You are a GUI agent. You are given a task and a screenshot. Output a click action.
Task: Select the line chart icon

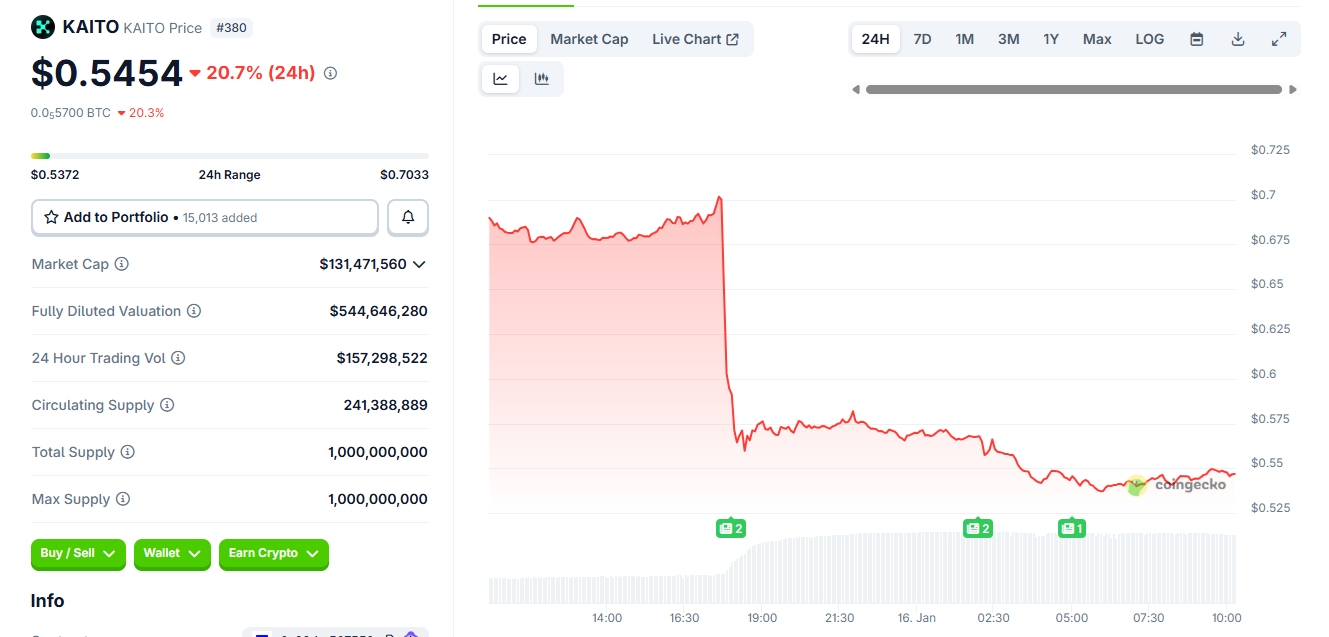click(x=500, y=78)
